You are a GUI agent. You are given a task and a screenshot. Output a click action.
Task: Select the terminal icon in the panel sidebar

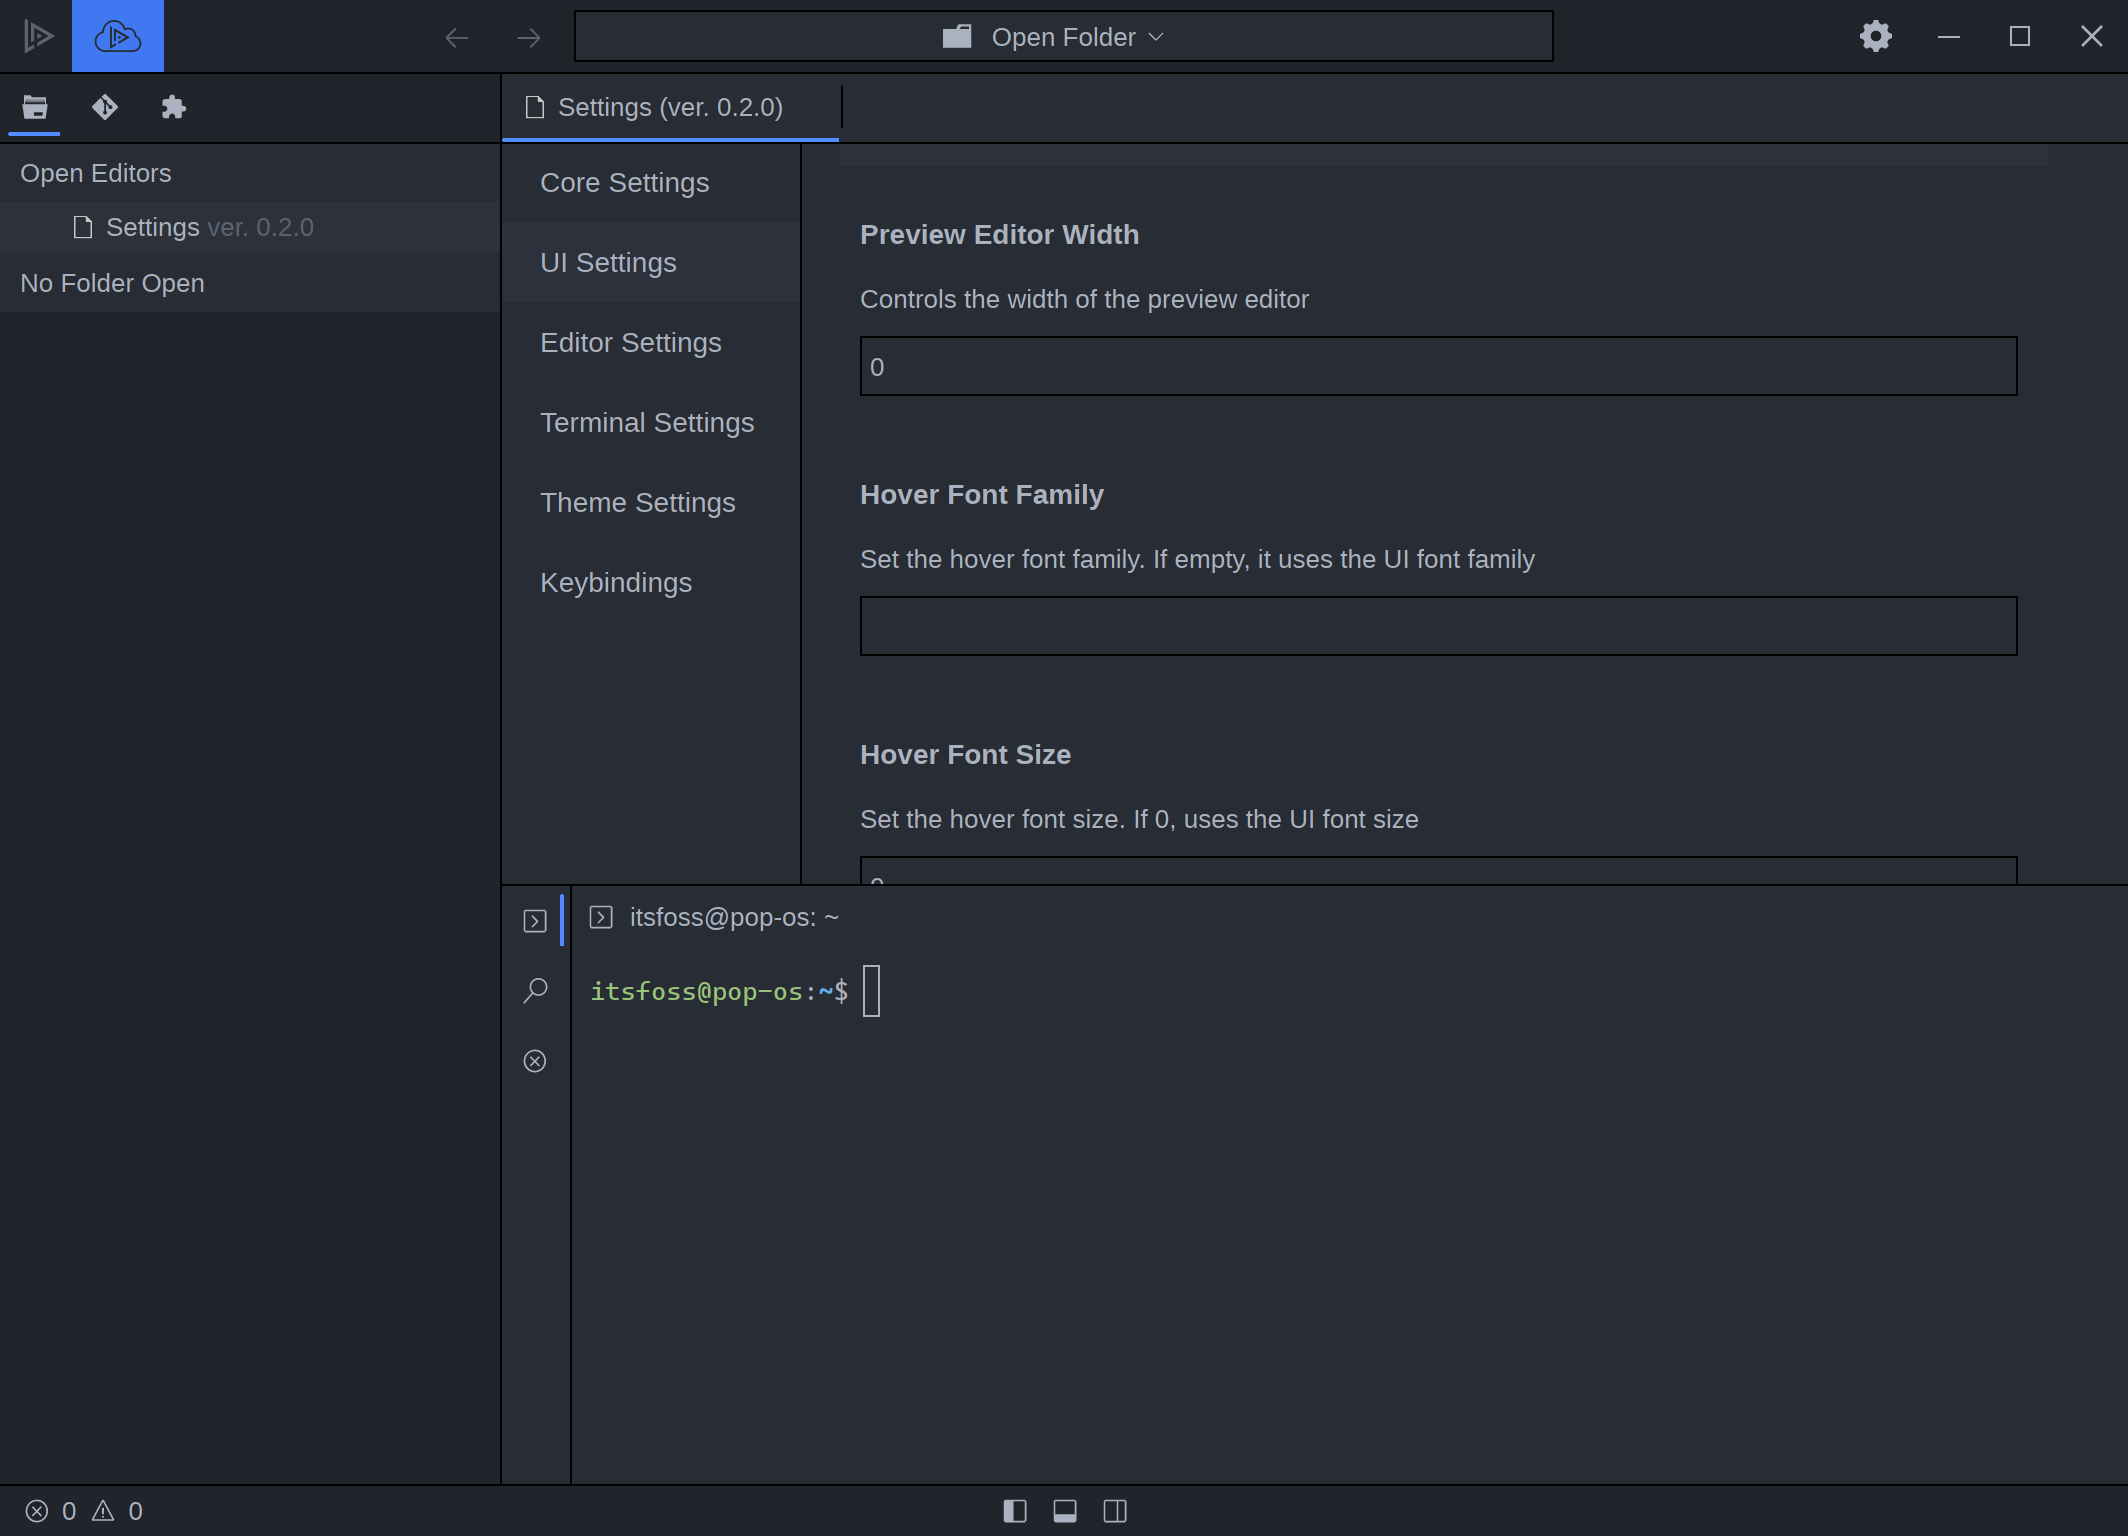coord(535,920)
